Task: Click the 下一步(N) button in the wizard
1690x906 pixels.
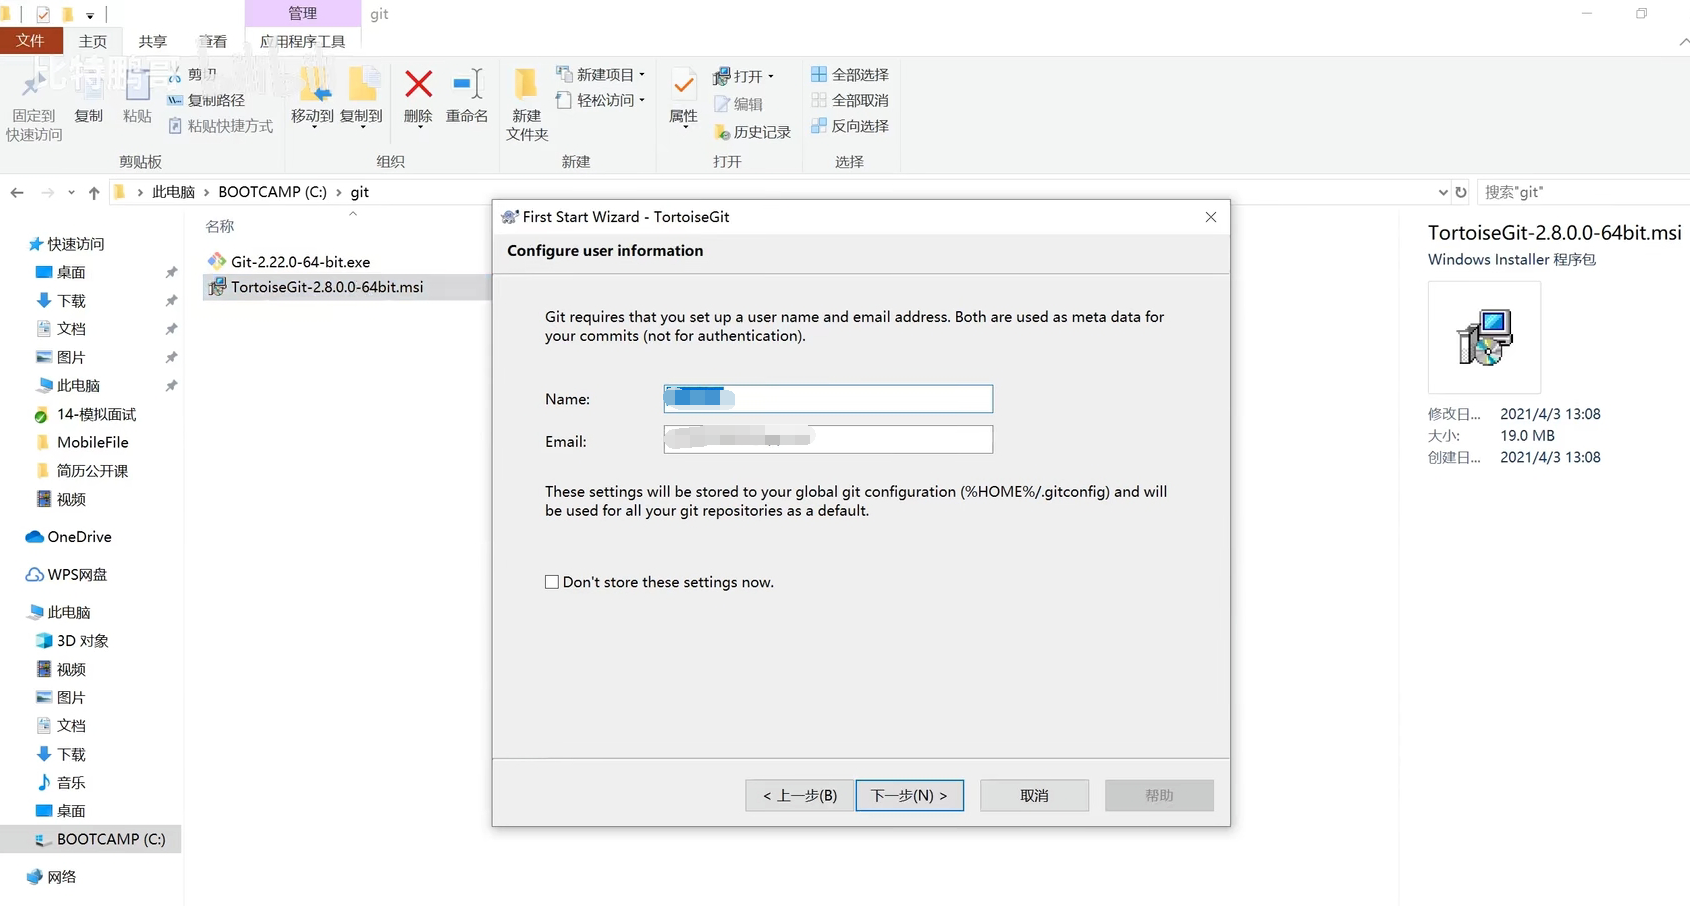Action: point(909,795)
